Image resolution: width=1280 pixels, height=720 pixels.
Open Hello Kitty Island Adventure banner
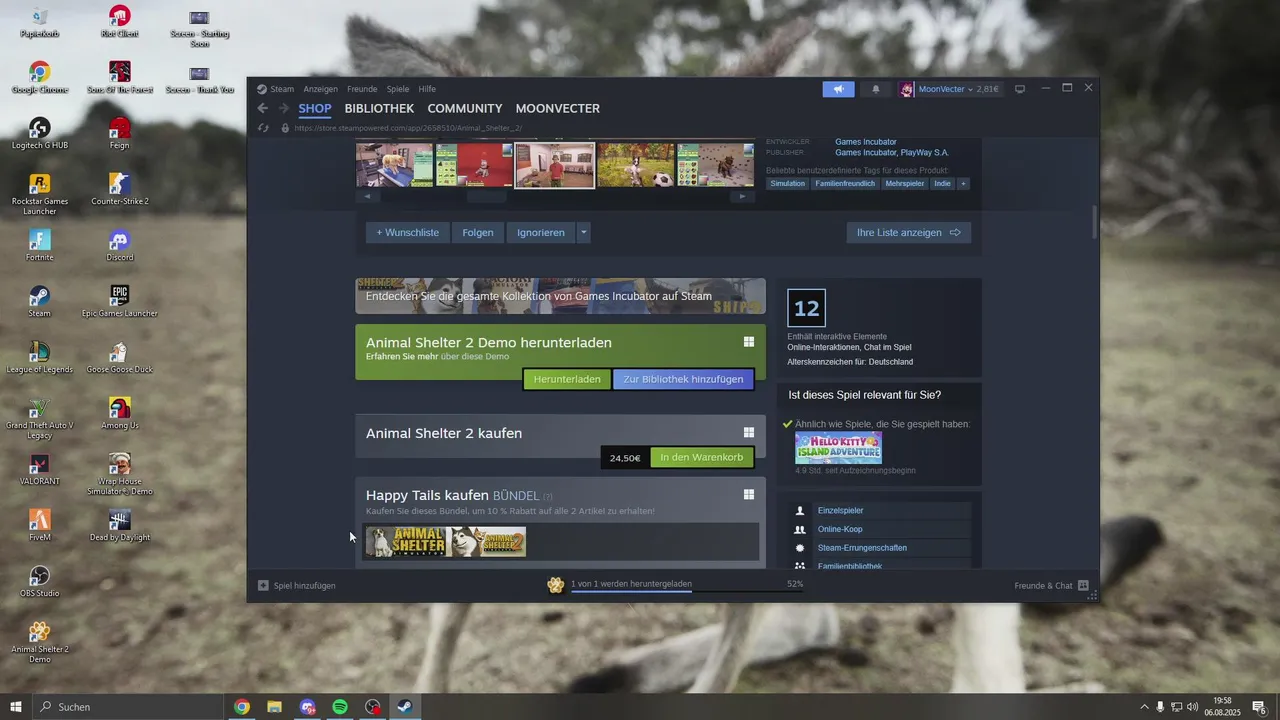[838, 448]
